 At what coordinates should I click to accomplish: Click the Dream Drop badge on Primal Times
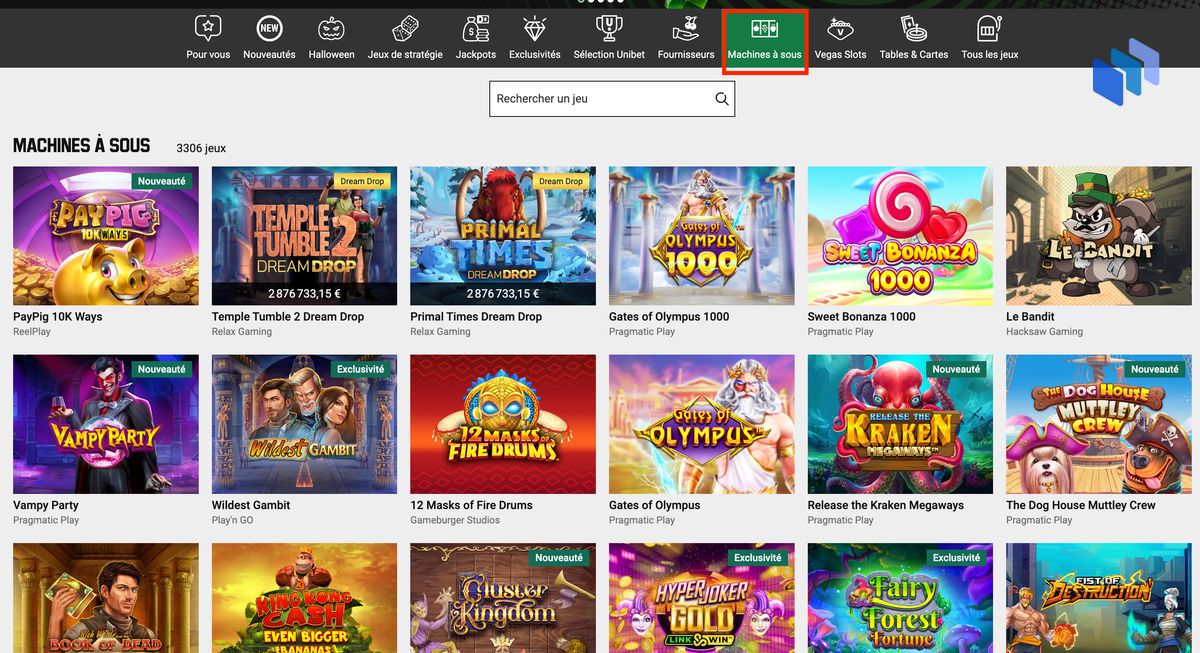tap(561, 181)
